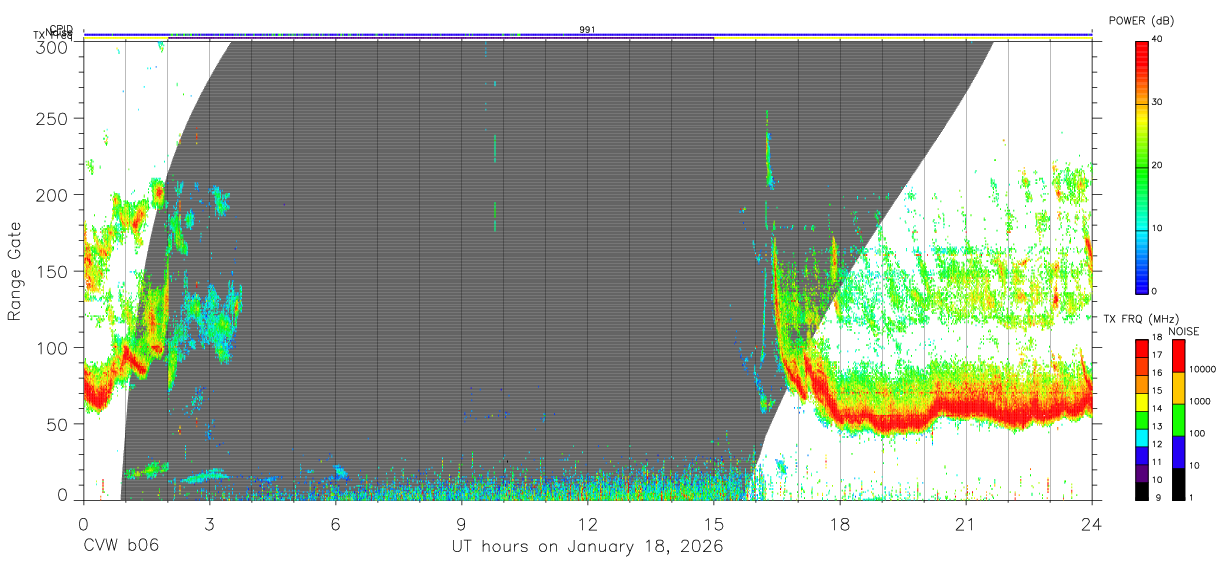The width and height of the screenshot is (1228, 567).
Task: Click the 9 MHz black swatch in the TX FRQ legend
Action: click(1142, 491)
